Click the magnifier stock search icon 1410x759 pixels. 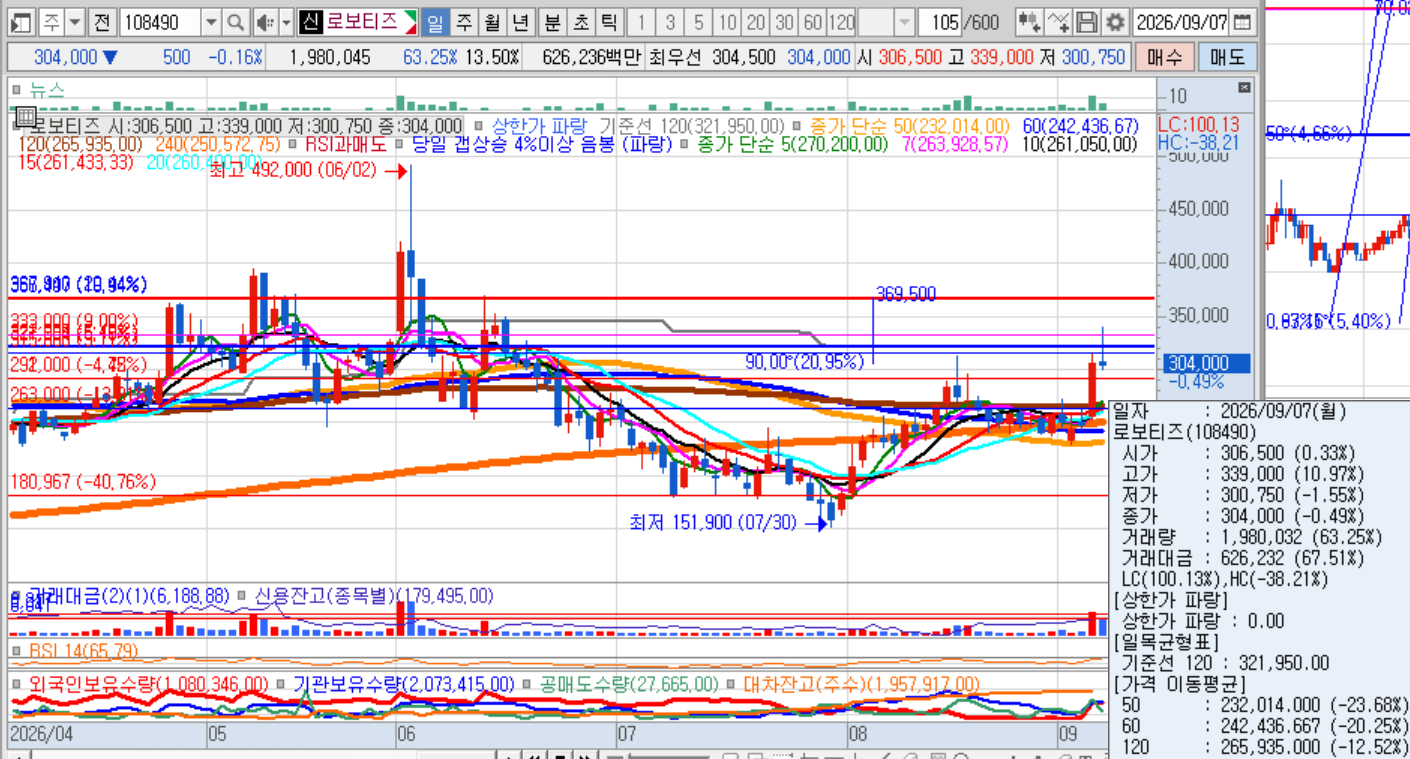coord(235,22)
